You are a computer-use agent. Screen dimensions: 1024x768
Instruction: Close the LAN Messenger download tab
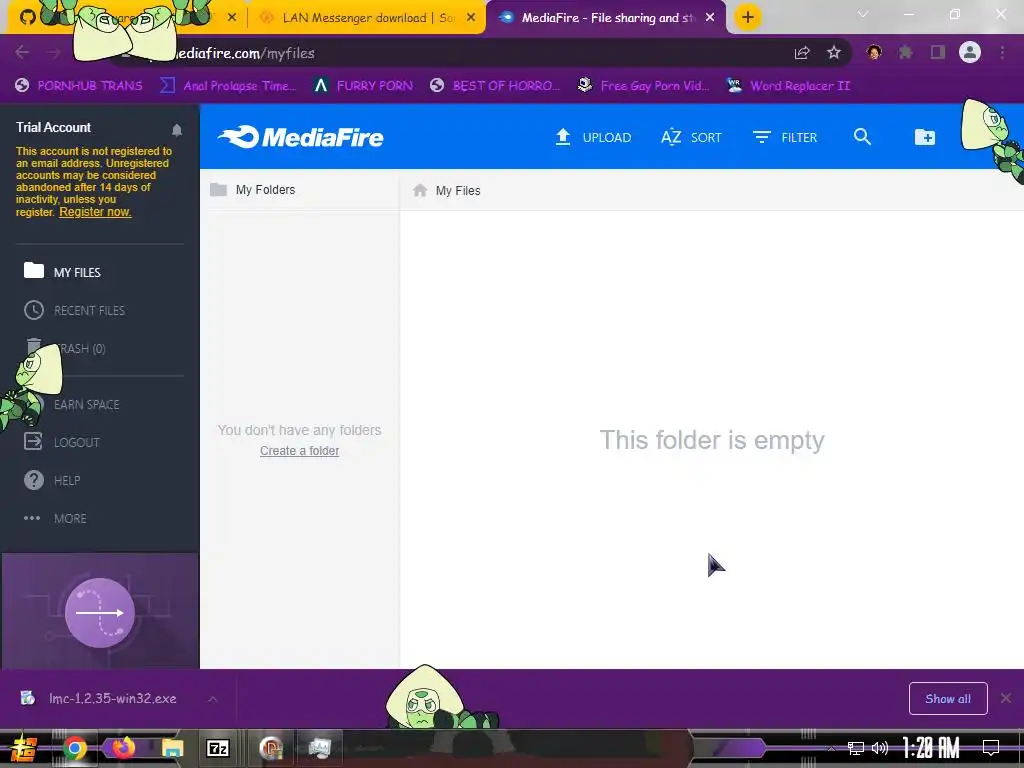tap(471, 18)
